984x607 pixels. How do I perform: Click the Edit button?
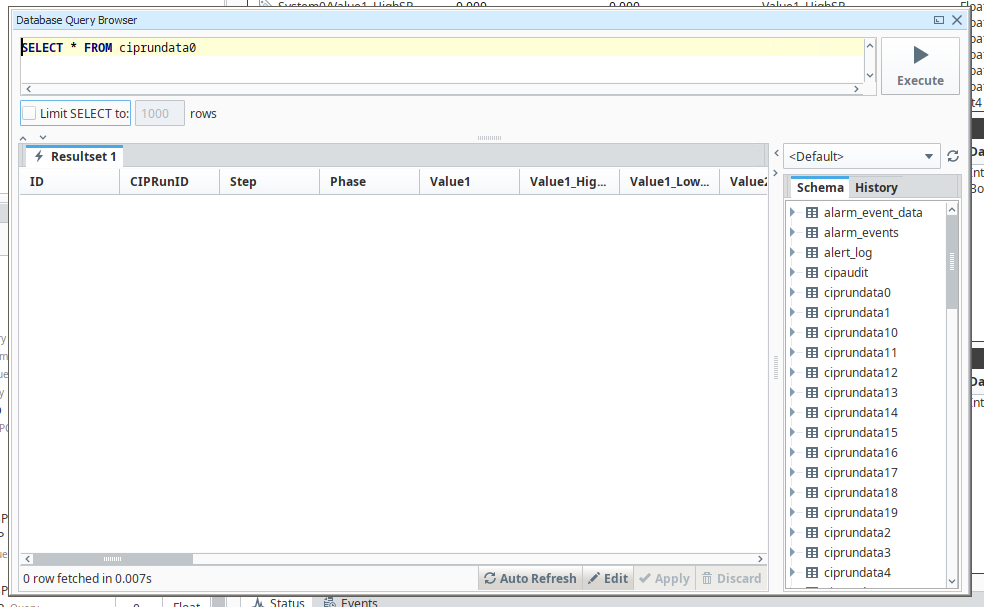[607, 578]
